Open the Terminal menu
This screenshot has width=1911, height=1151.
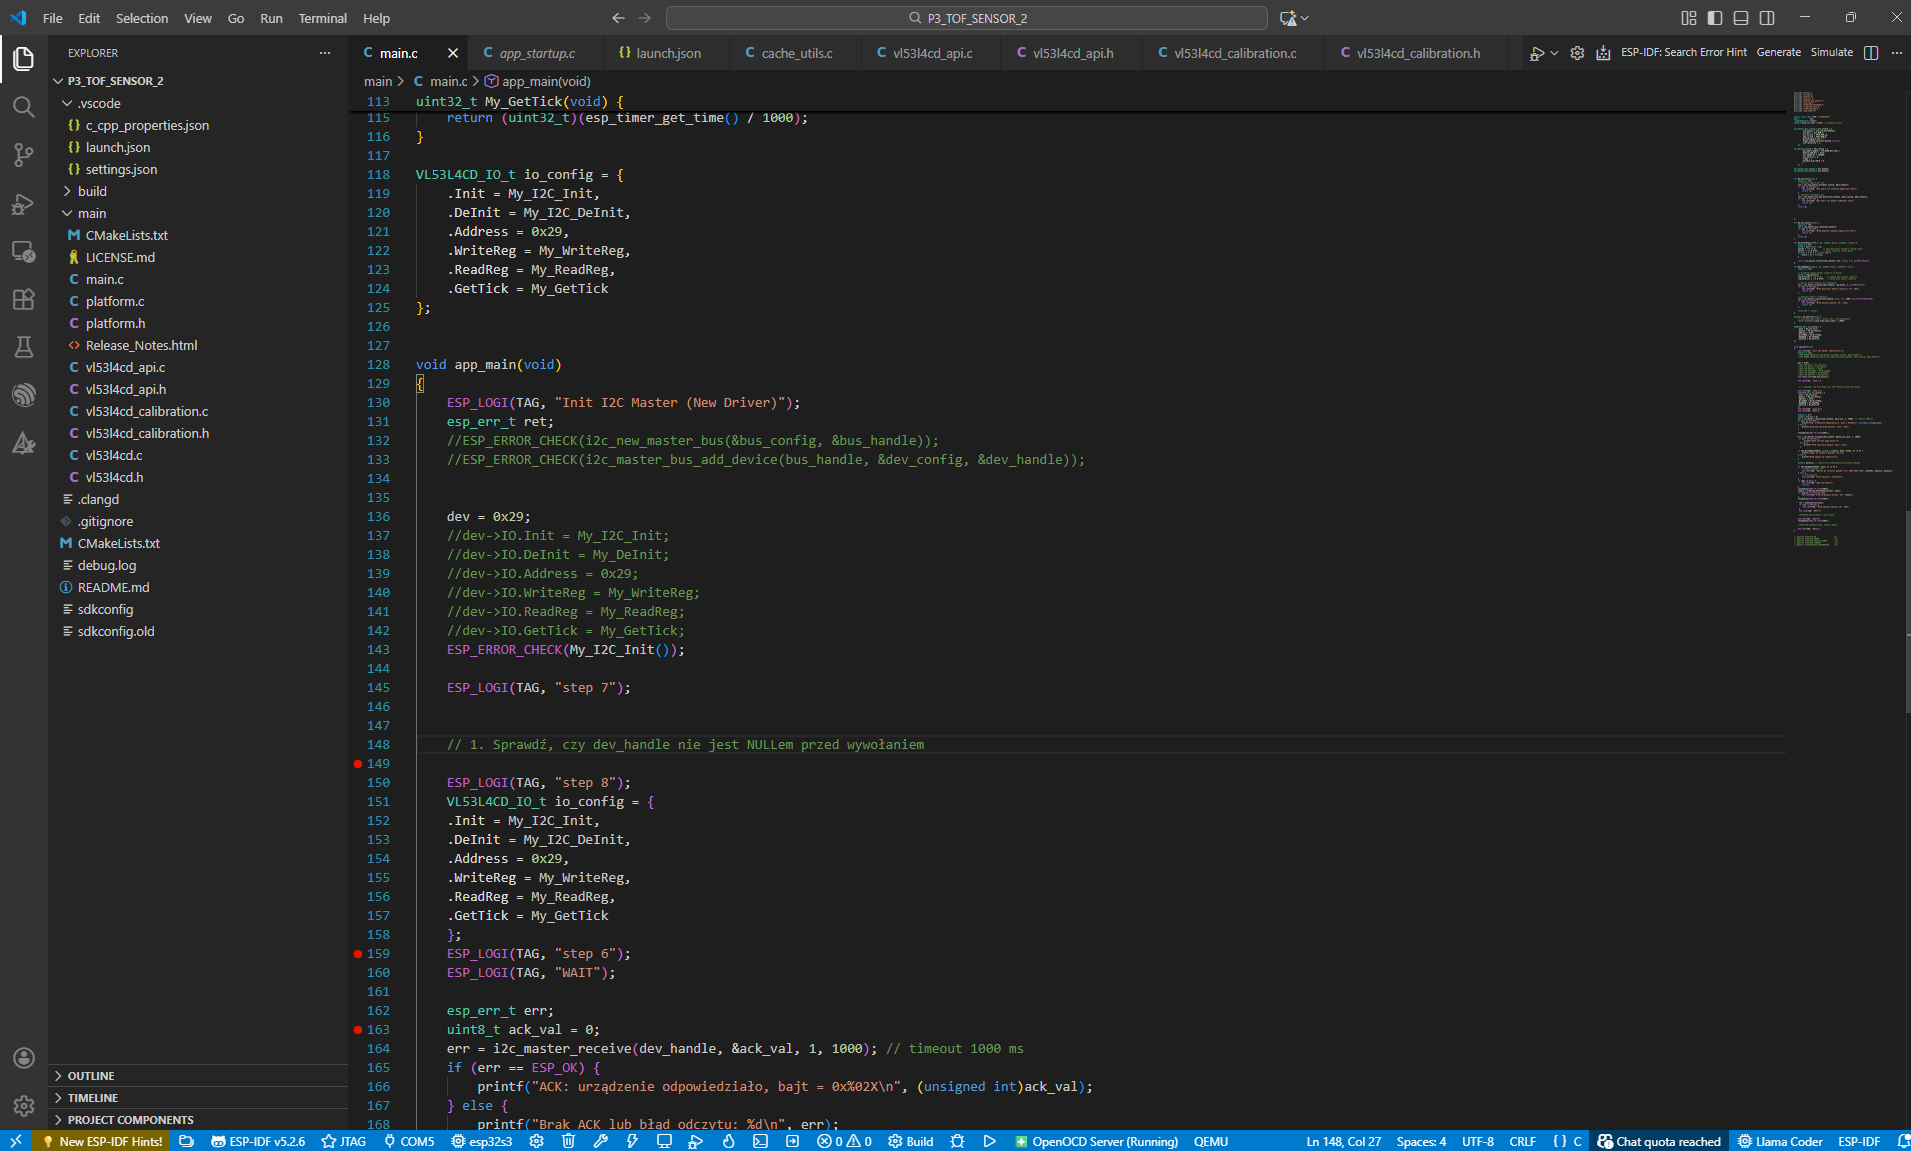coord(322,18)
